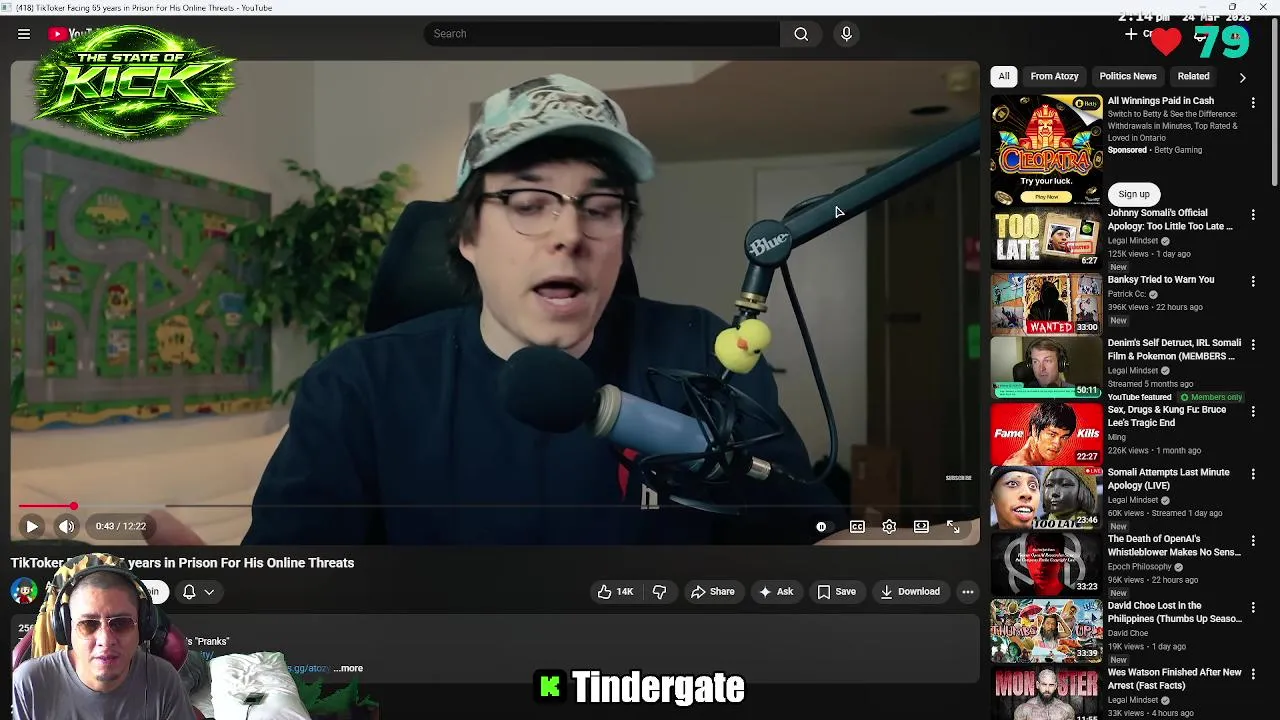Save video to playlist

836,592
